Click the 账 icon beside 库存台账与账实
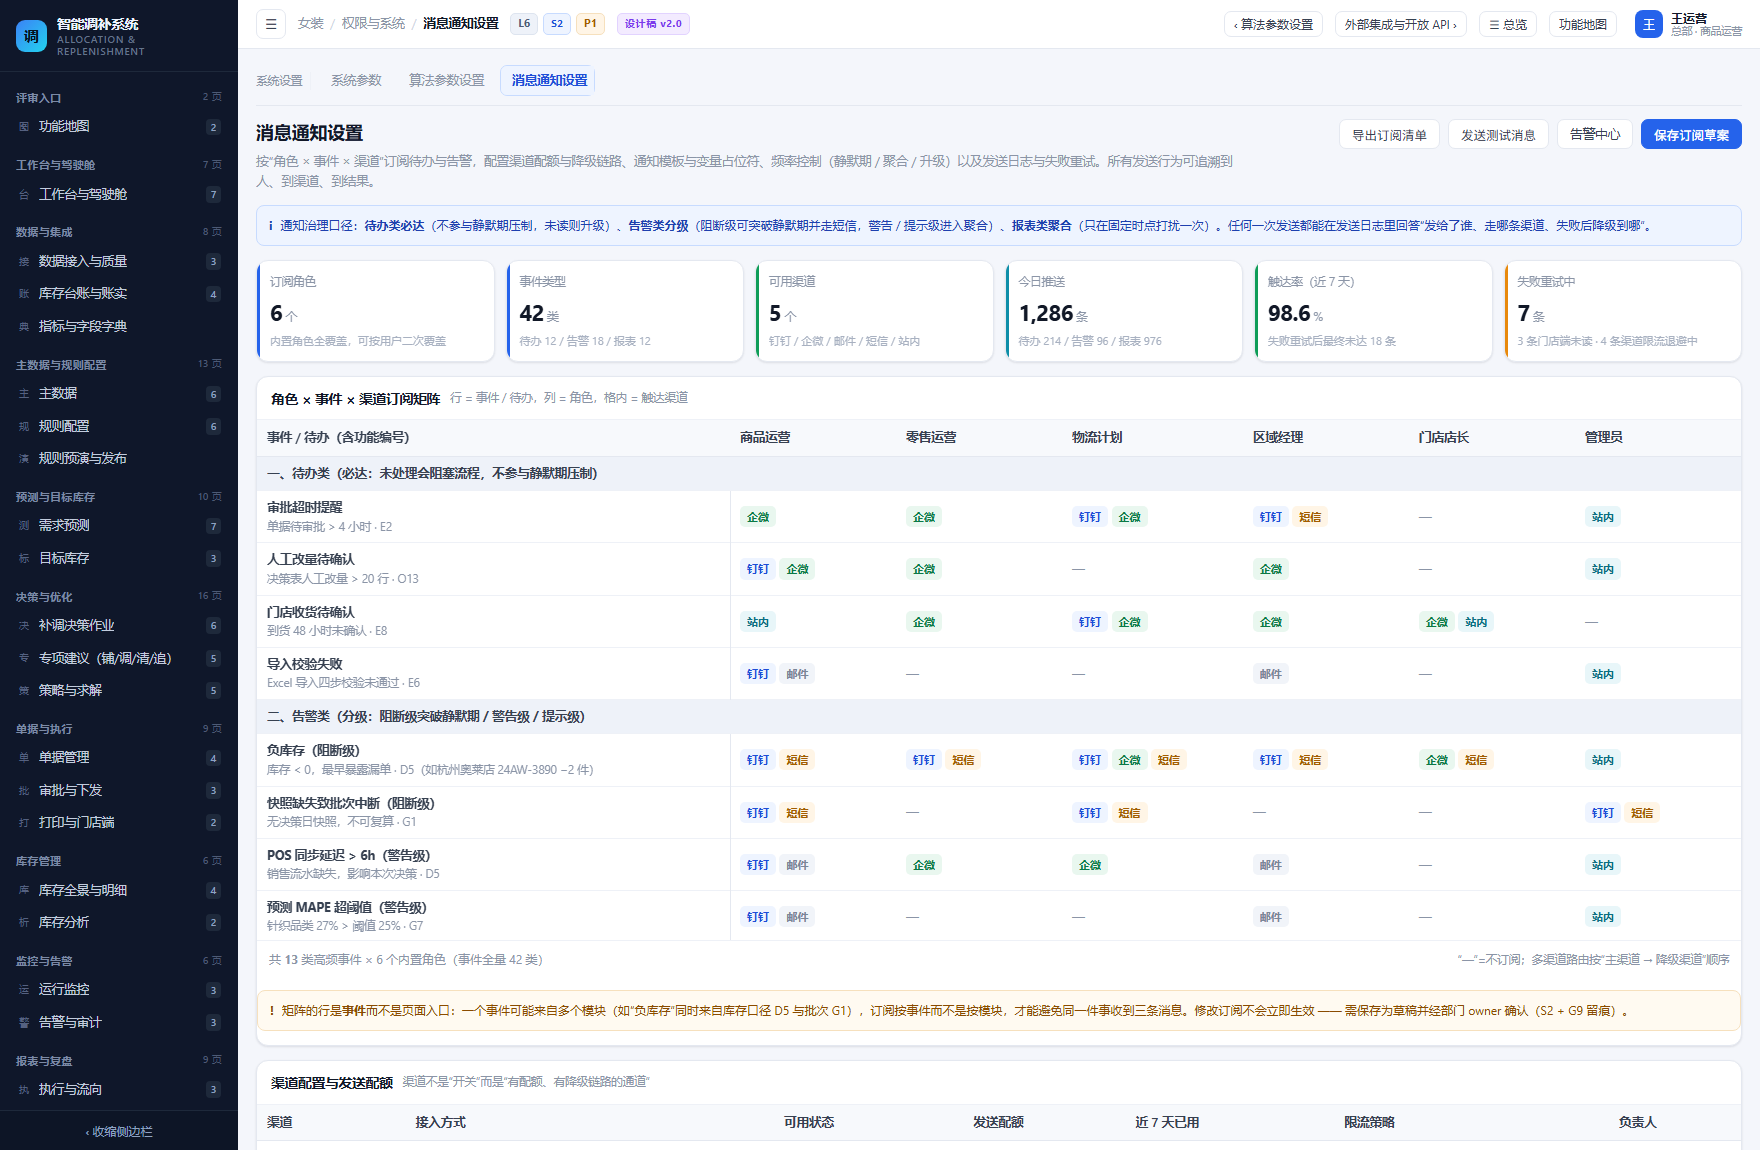This screenshot has height=1150, width=1760. click(x=24, y=294)
